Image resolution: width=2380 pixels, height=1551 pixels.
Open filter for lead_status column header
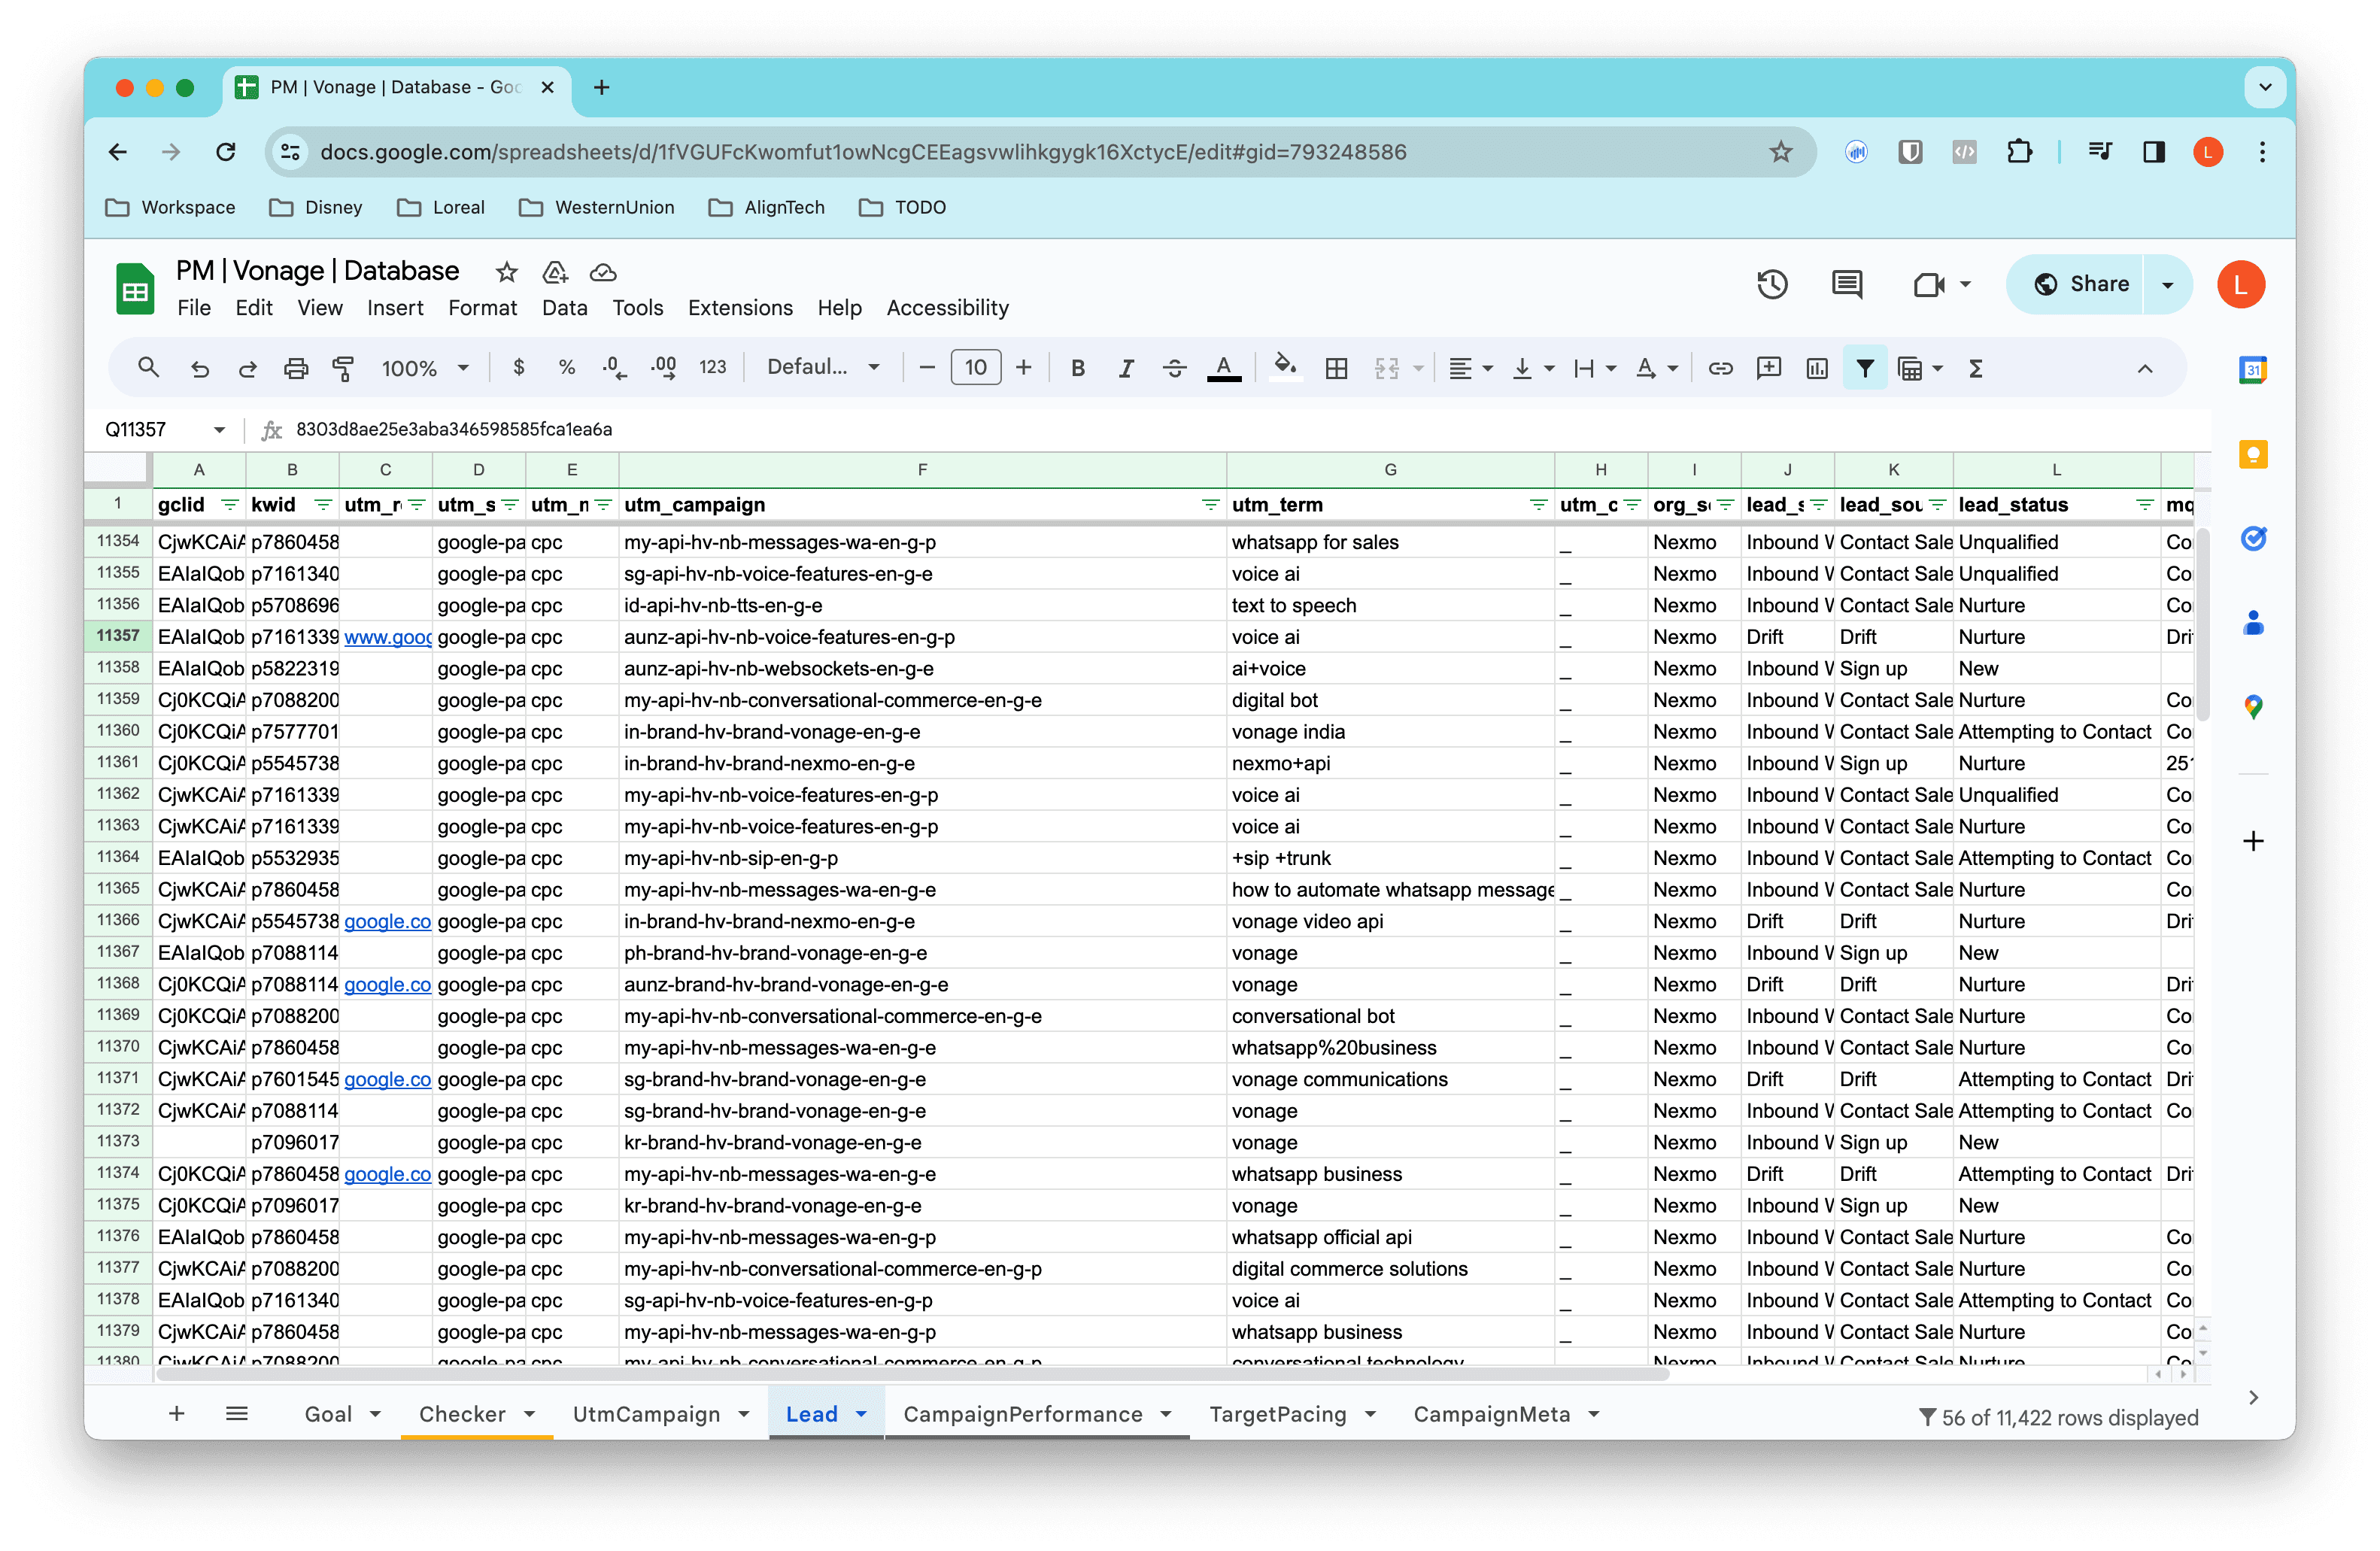click(2144, 504)
